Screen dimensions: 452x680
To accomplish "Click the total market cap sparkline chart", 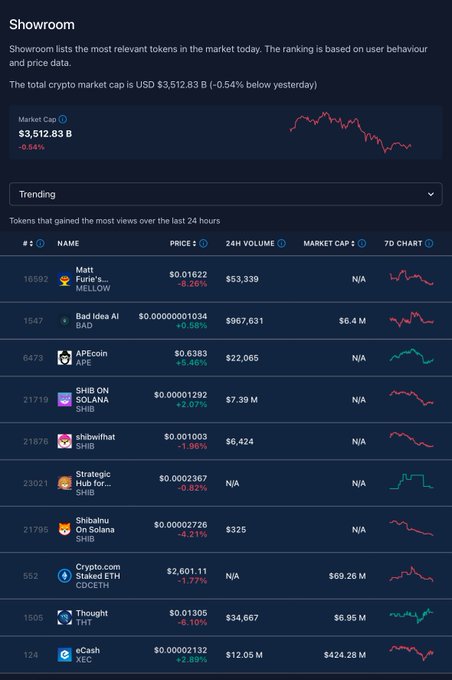I will [x=350, y=132].
